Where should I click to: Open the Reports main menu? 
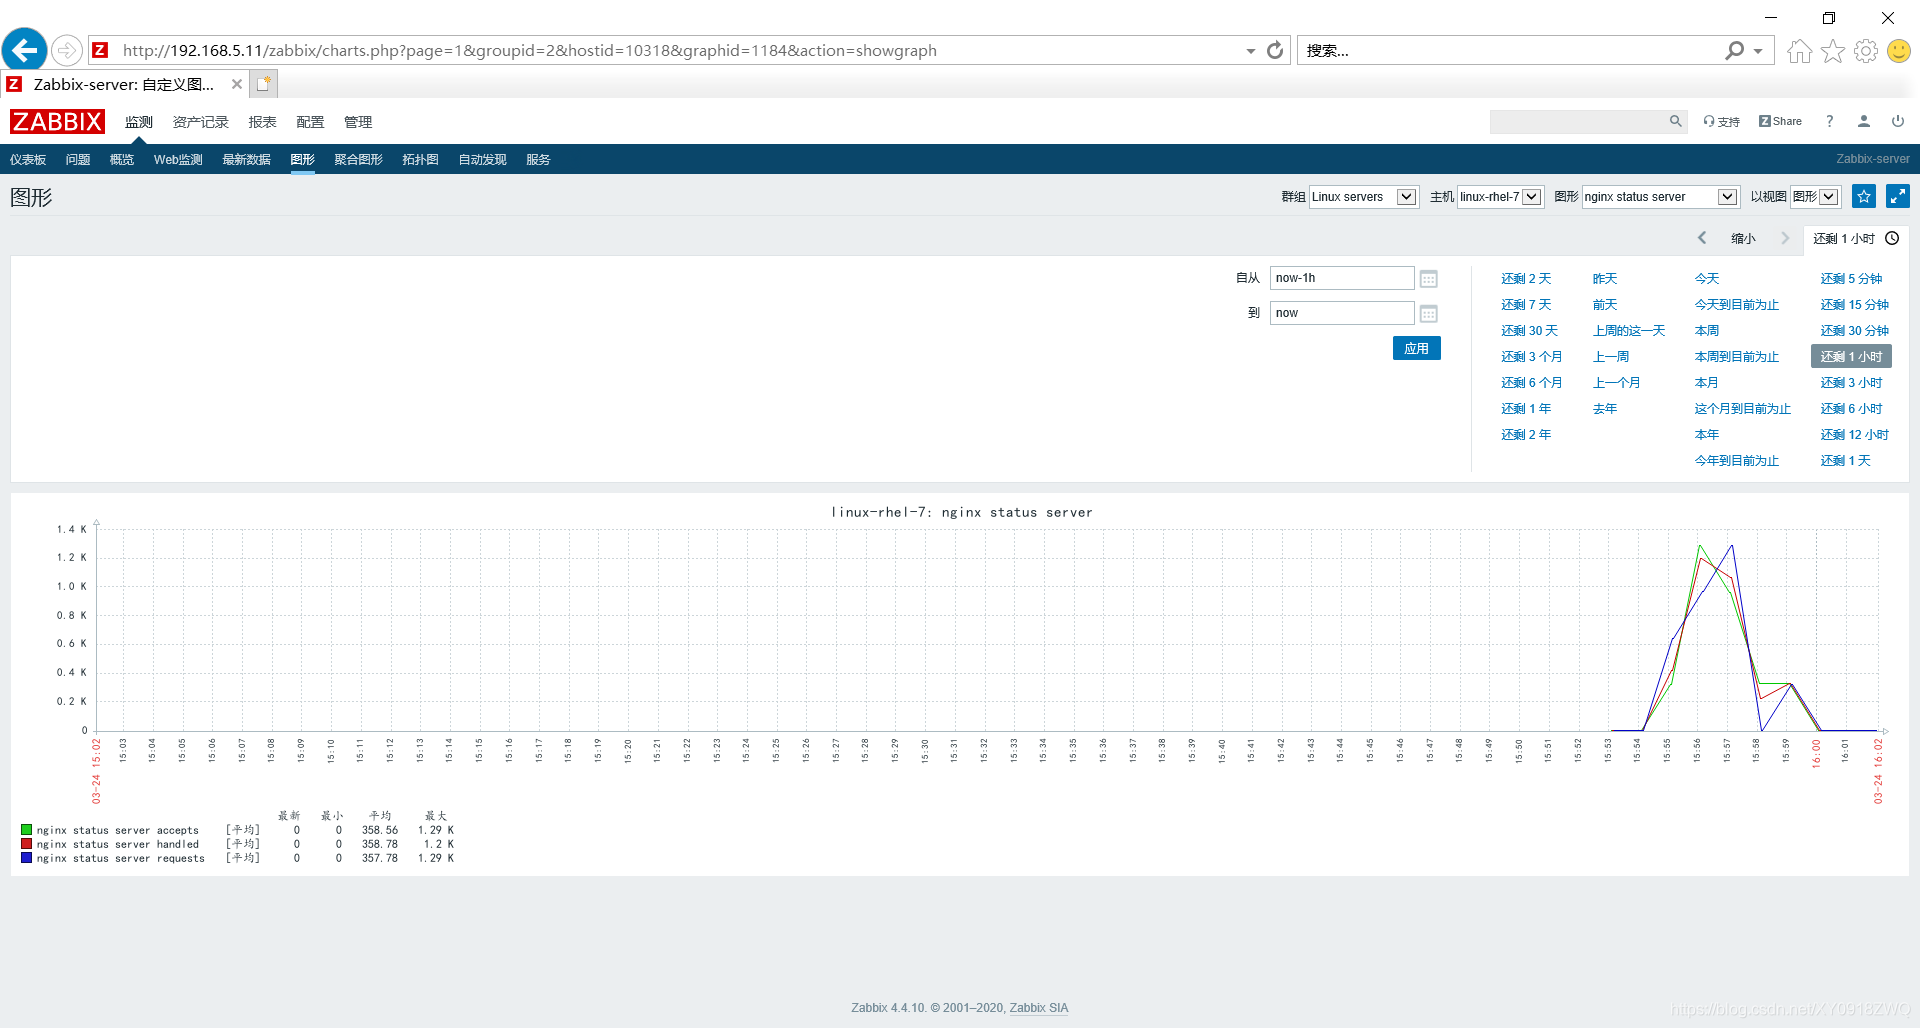(x=262, y=122)
